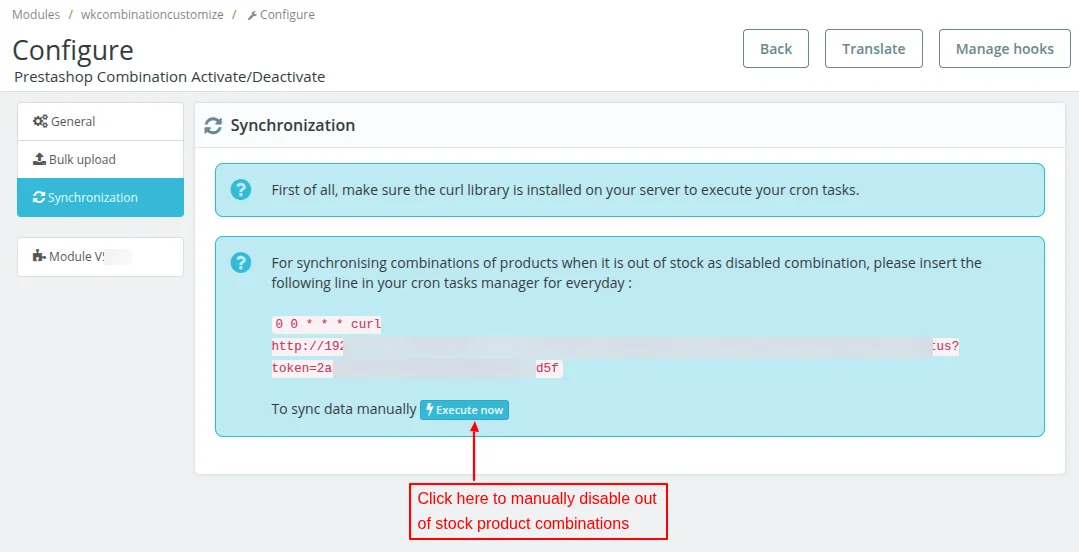Open the Translate option
The image size is (1079, 552).
(873, 49)
